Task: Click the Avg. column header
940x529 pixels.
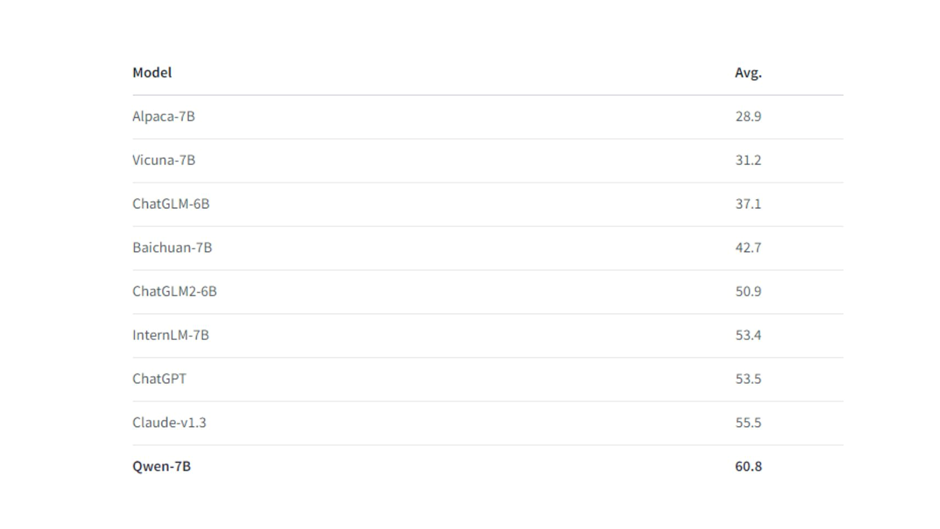Action: [748, 73]
